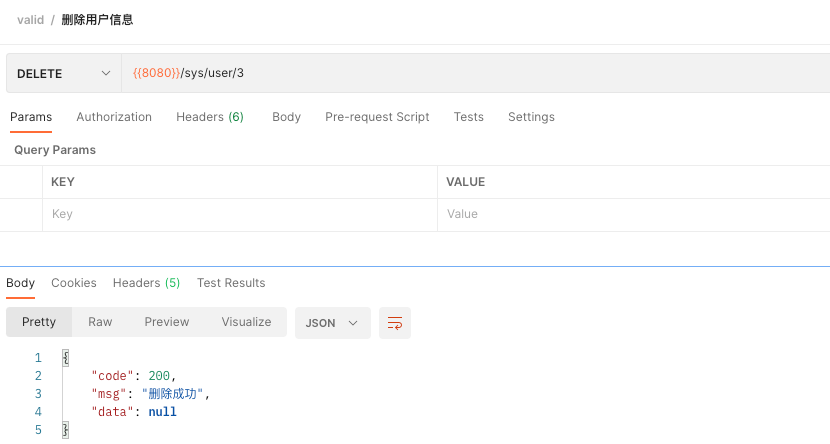The width and height of the screenshot is (830, 444).
Task: Select the request Body tab
Action: click(286, 117)
